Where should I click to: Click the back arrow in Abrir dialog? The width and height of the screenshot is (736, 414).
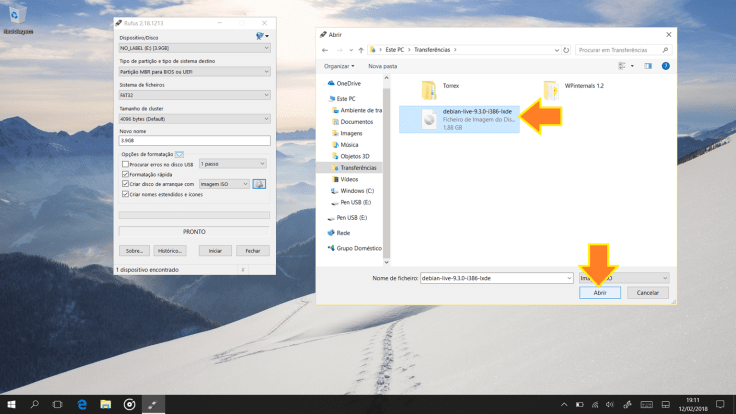(325, 49)
